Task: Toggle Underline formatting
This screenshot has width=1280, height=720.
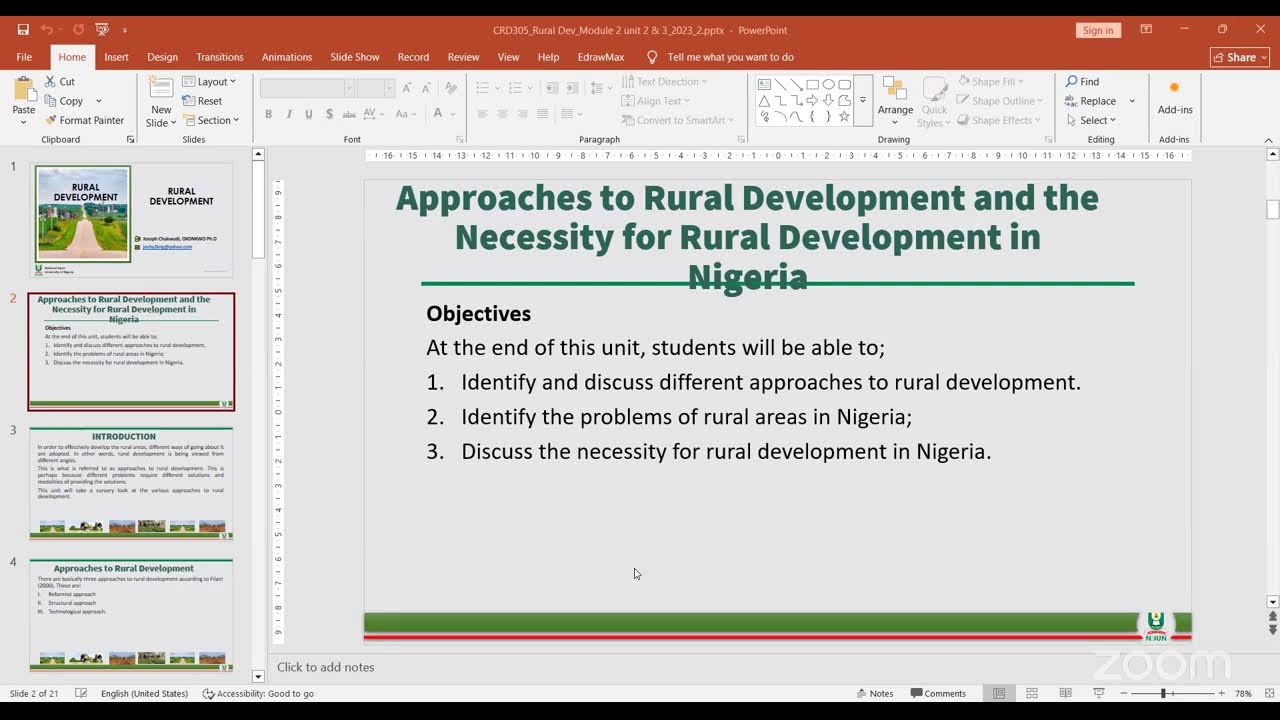Action: click(x=309, y=114)
